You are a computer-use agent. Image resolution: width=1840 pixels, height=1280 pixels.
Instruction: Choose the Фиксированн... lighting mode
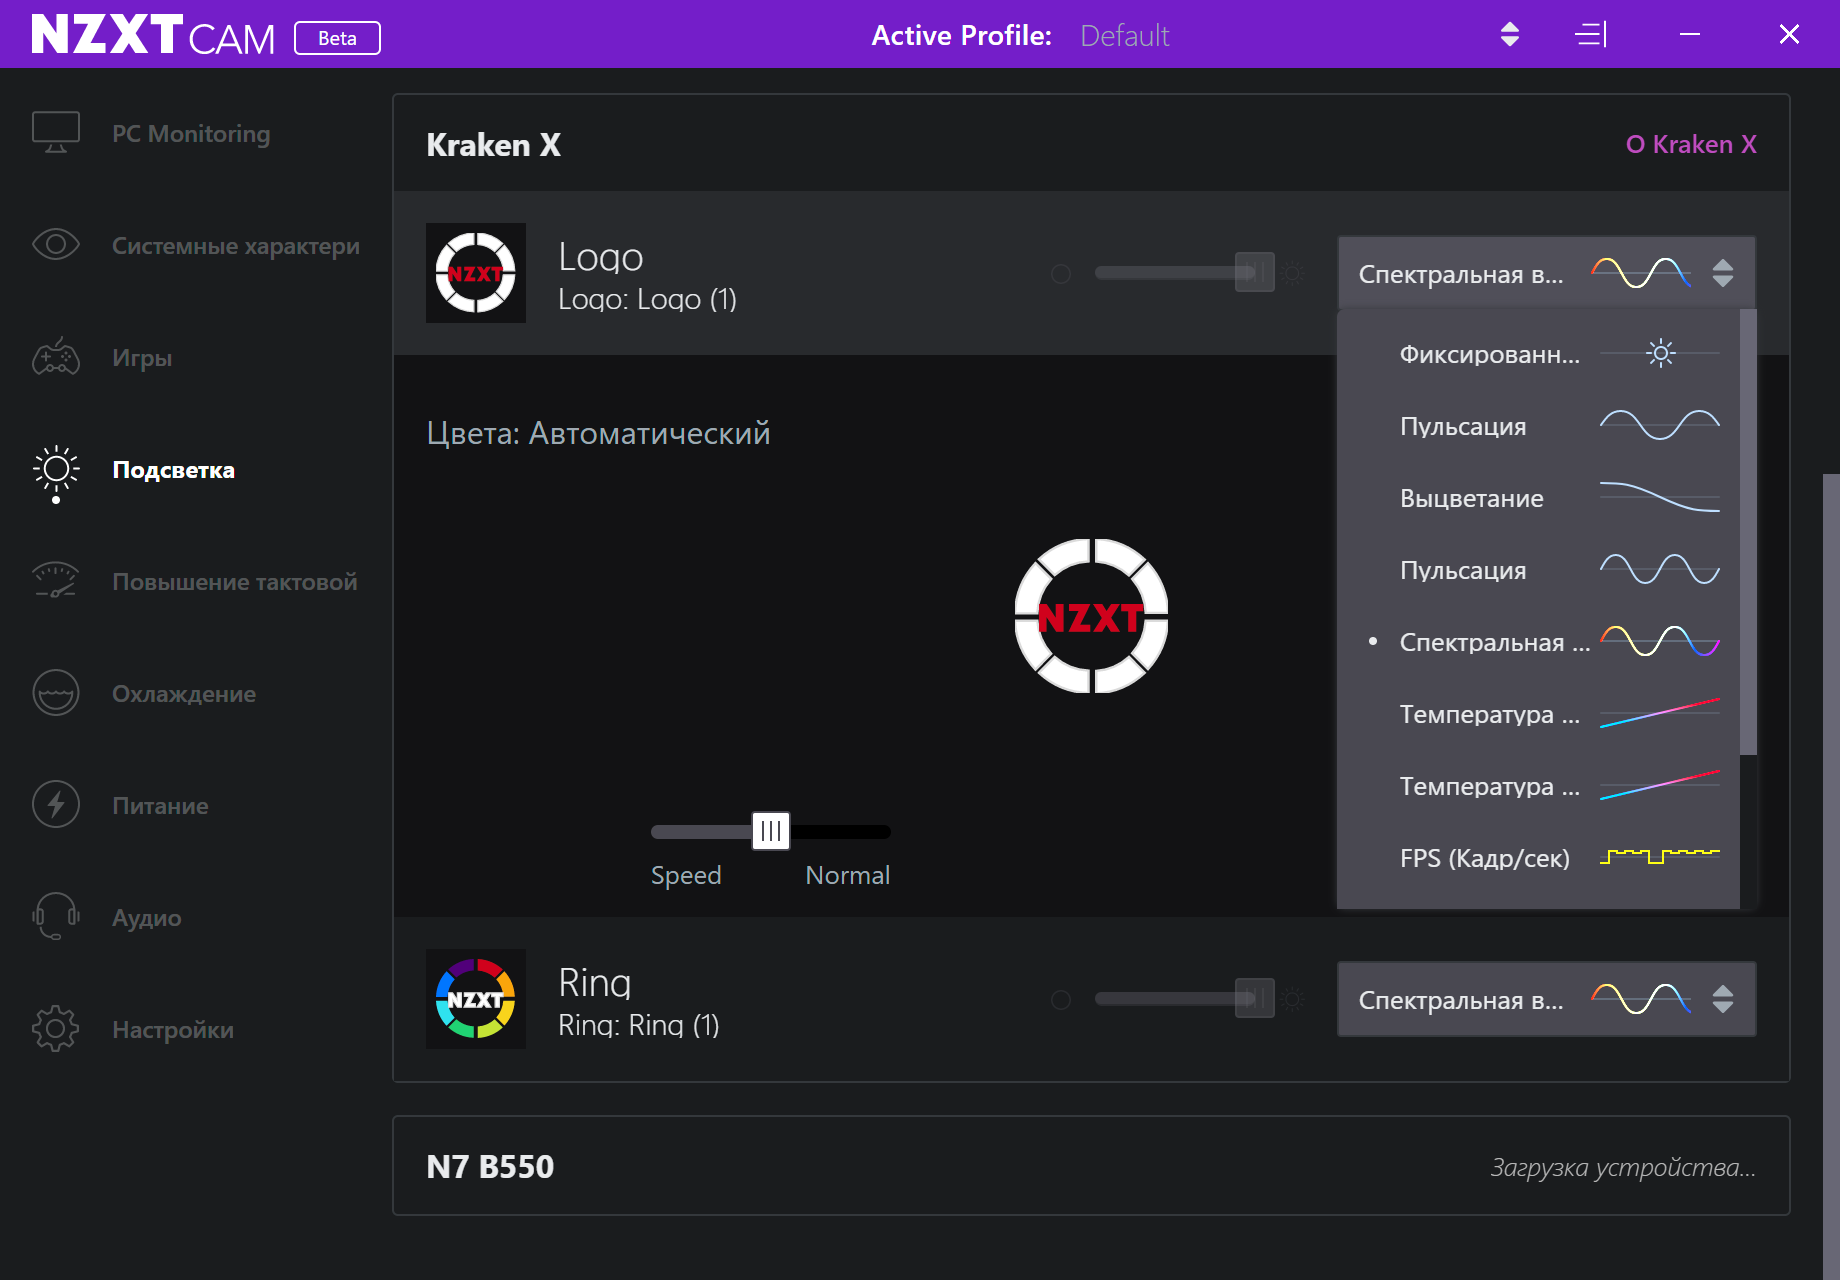1540,354
